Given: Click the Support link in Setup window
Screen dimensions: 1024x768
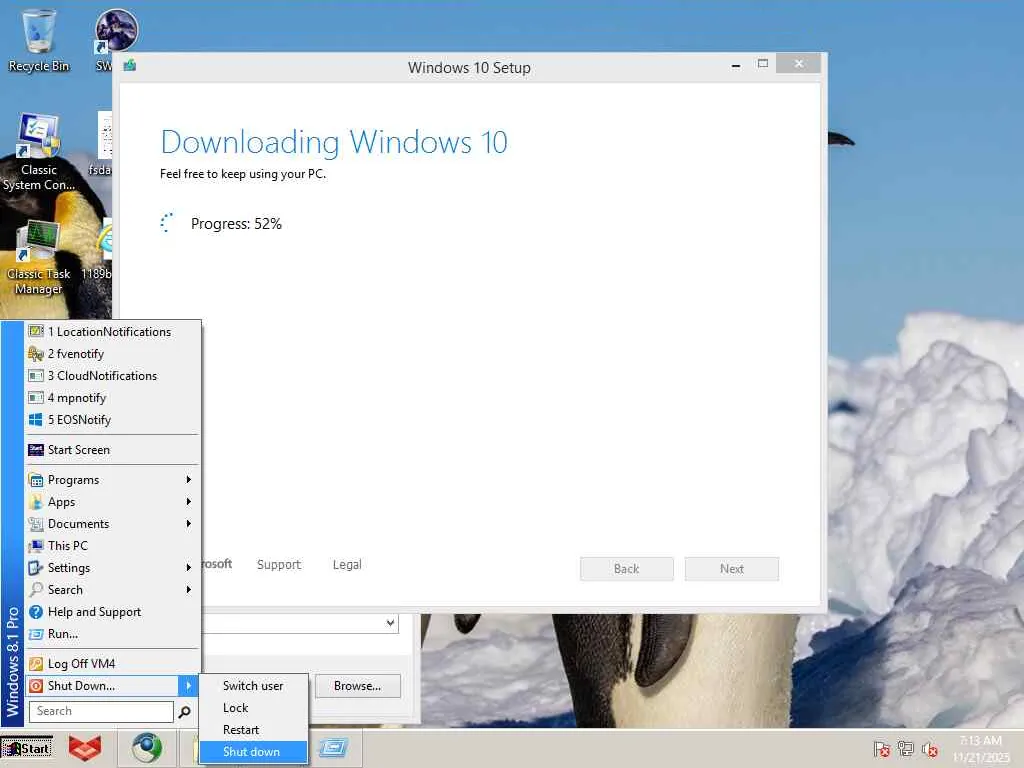Looking at the screenshot, I should point(279,565).
